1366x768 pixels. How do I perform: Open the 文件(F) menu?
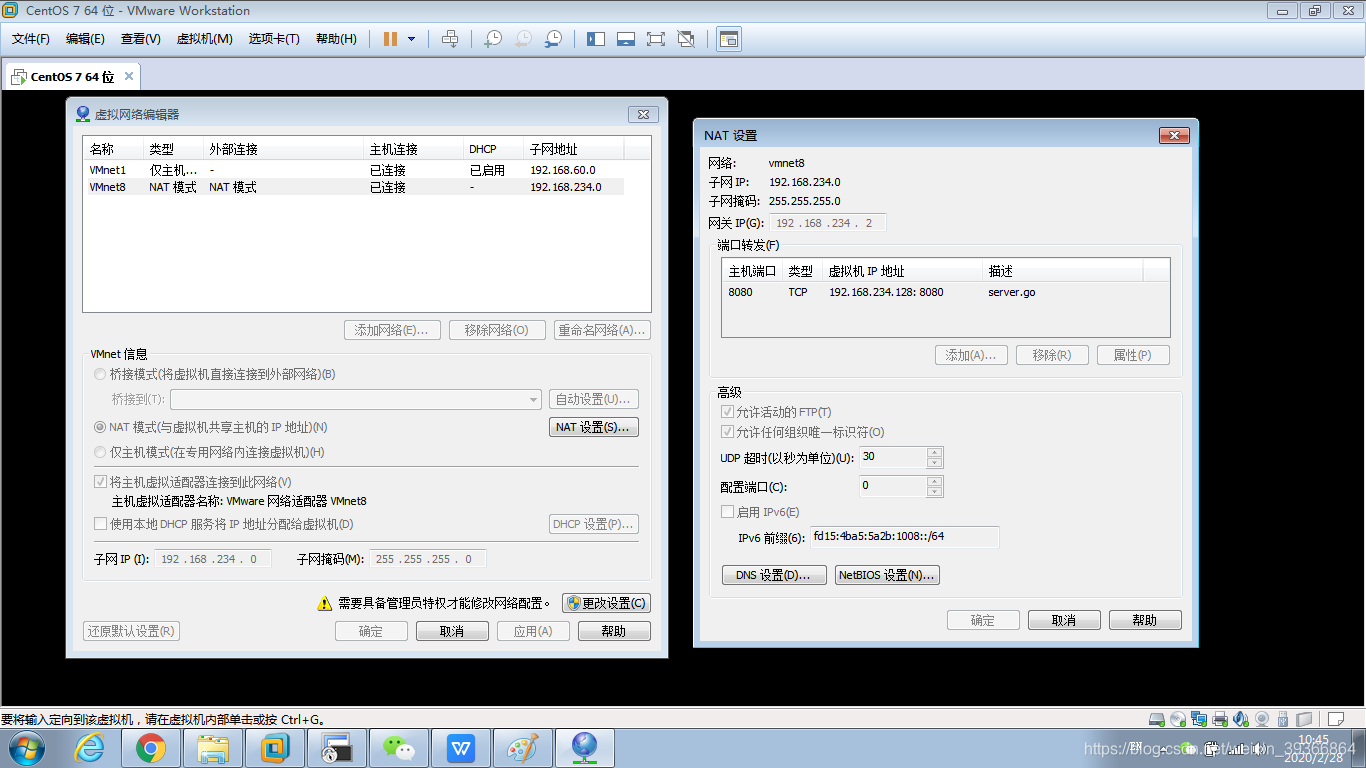pos(31,39)
